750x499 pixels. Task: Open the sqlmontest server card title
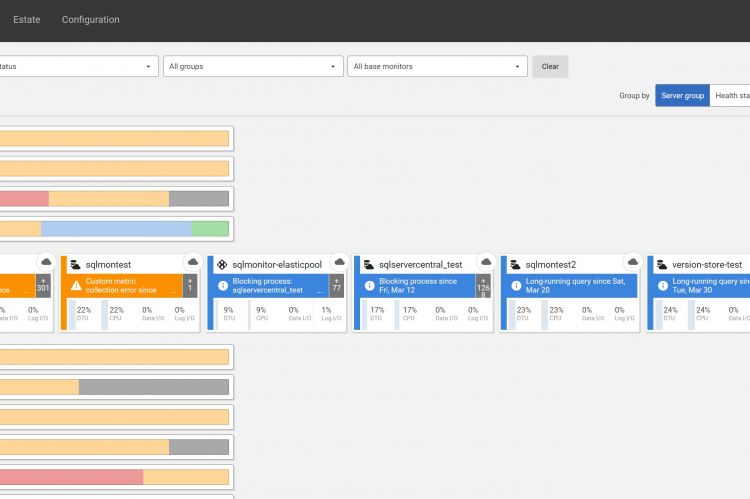(108, 265)
